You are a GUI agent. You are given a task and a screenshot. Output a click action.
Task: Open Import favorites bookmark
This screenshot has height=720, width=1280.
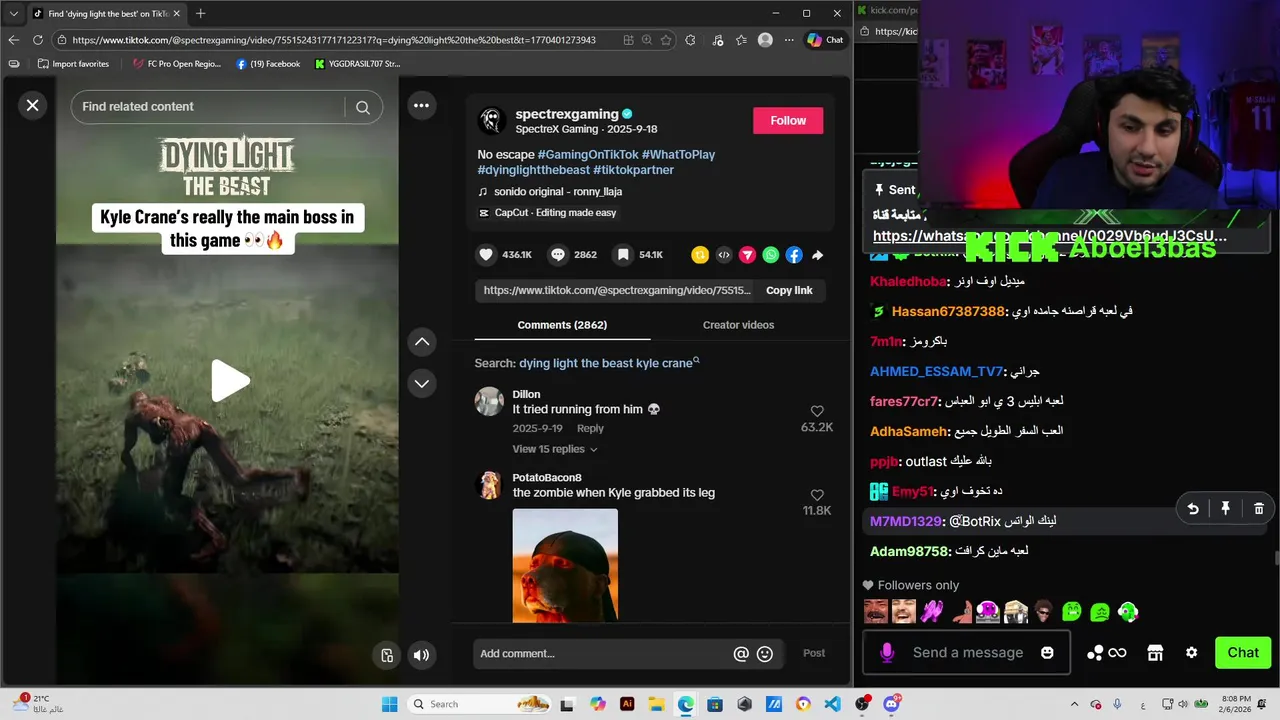tap(73, 64)
